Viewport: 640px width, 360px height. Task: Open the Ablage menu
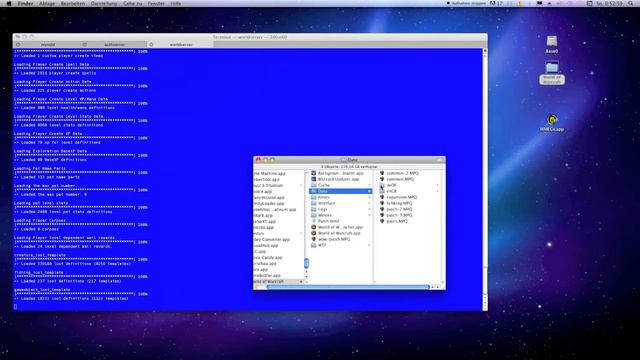coord(47,3)
